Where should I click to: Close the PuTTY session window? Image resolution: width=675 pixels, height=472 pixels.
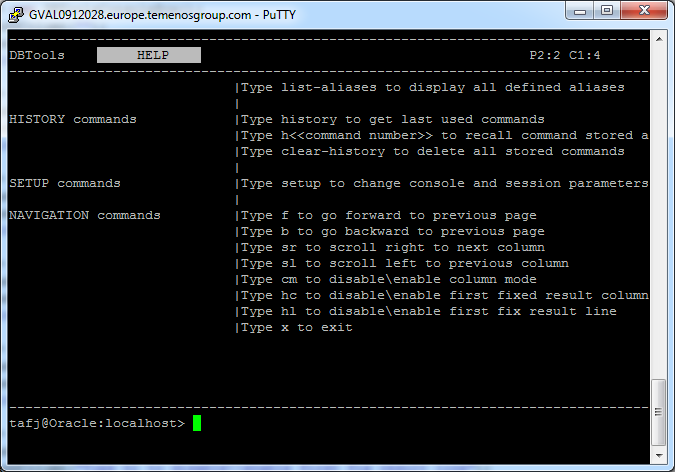coord(644,10)
